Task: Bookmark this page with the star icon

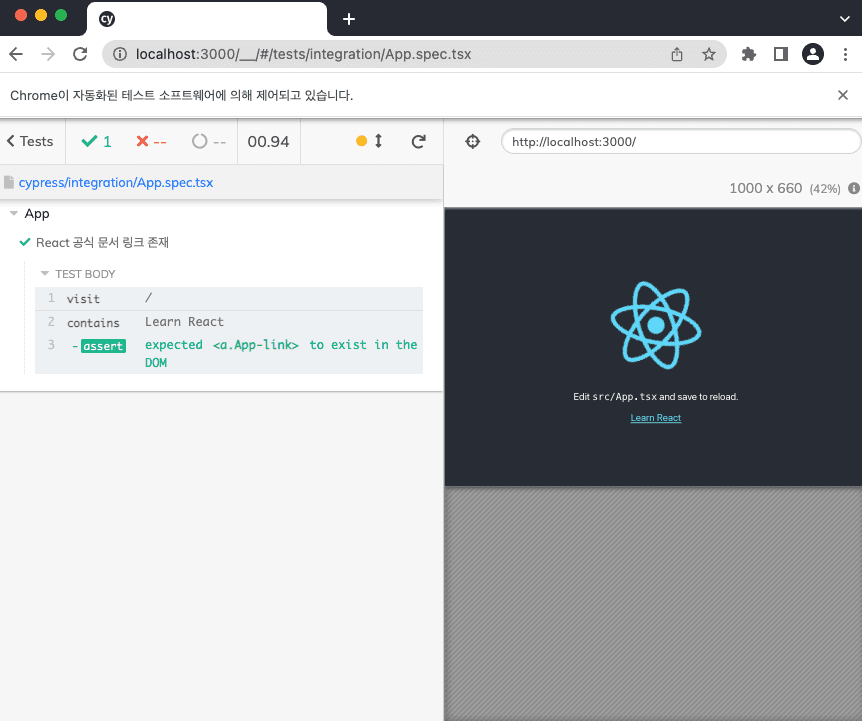Action: (x=708, y=55)
